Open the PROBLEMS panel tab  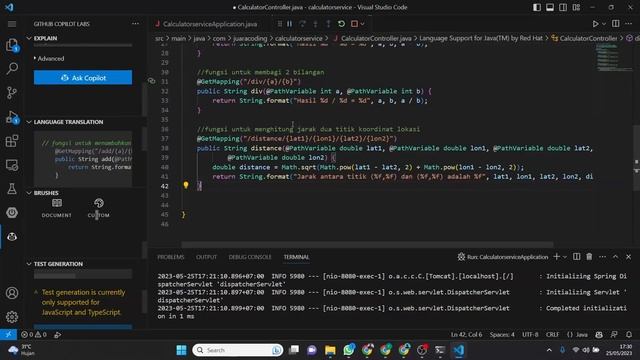coord(171,257)
